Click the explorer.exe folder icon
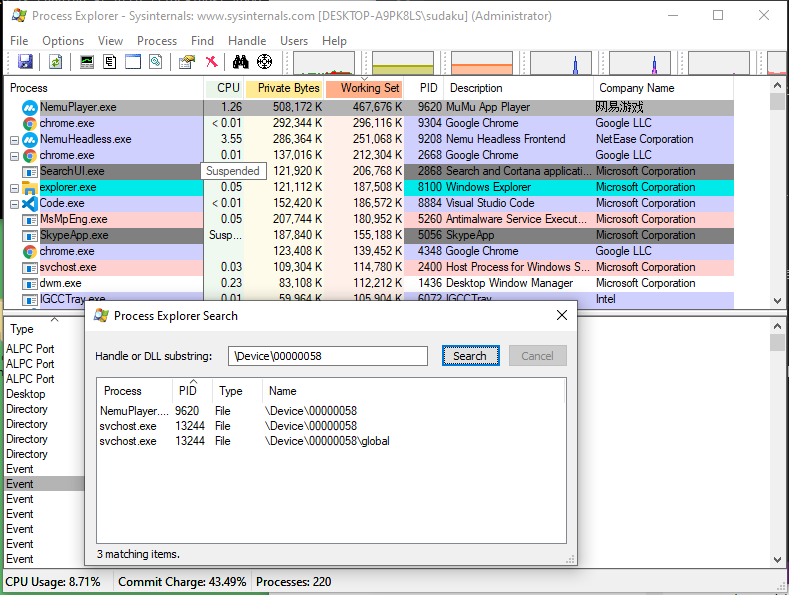789x595 pixels. coord(30,188)
